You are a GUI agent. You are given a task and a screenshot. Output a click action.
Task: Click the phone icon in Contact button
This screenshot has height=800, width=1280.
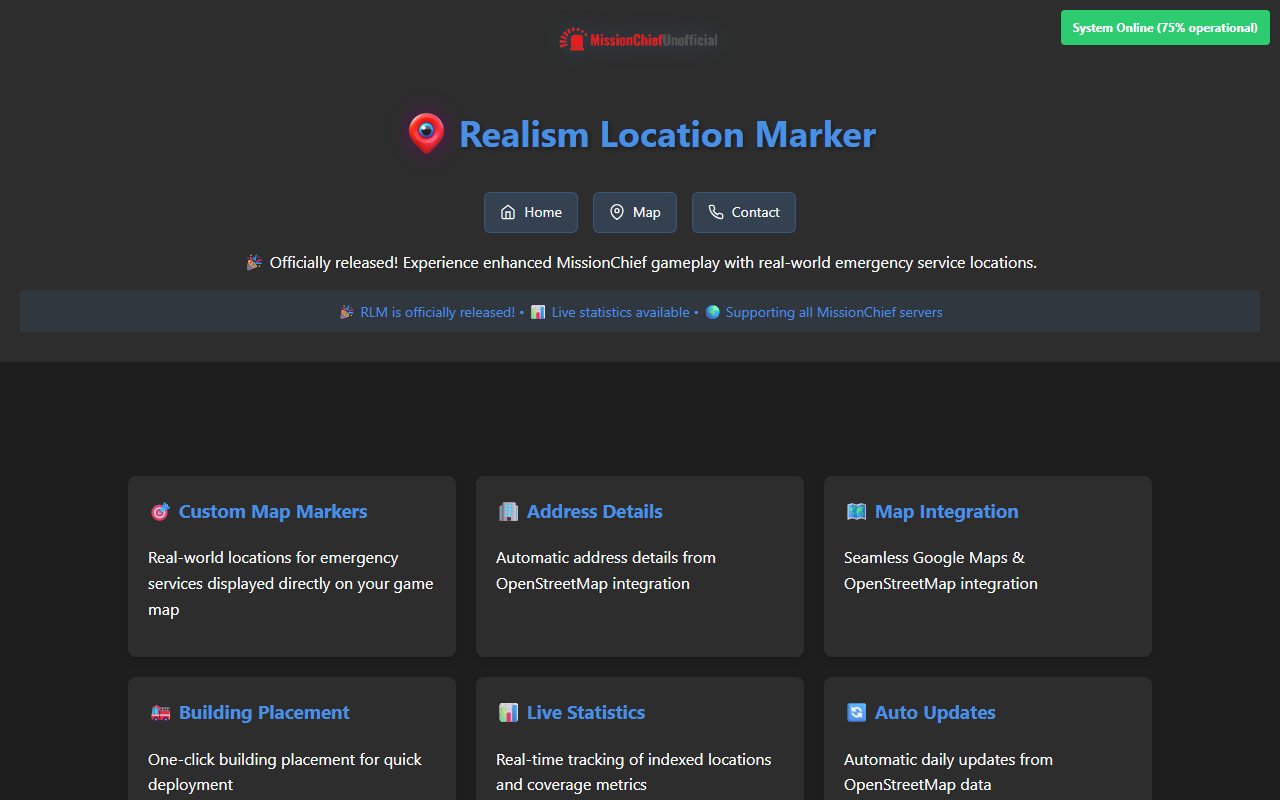click(x=716, y=212)
